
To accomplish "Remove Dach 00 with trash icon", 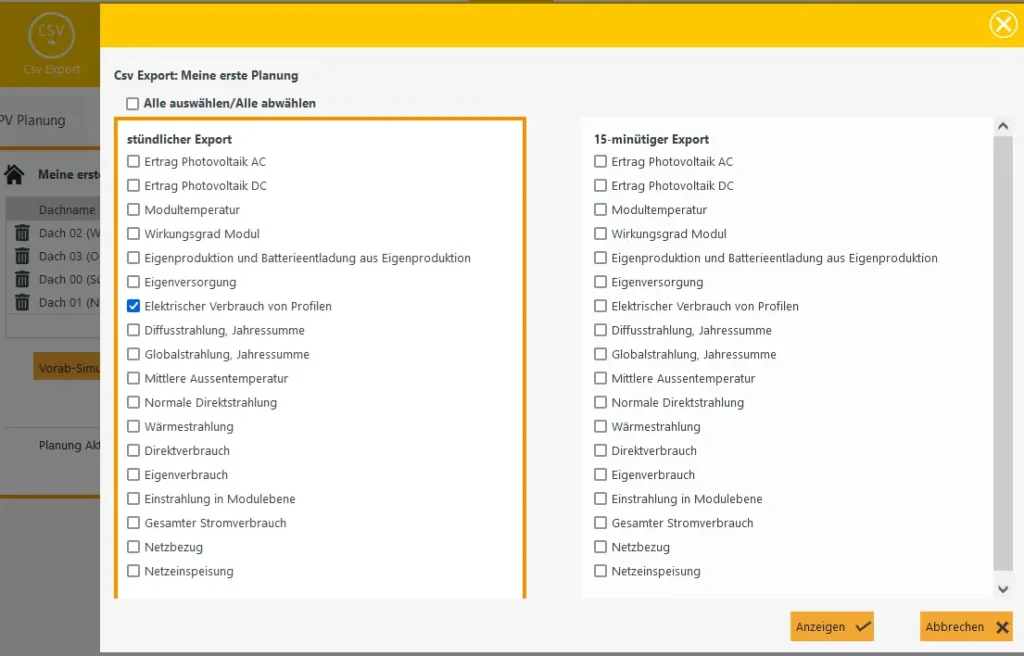I will (22, 279).
